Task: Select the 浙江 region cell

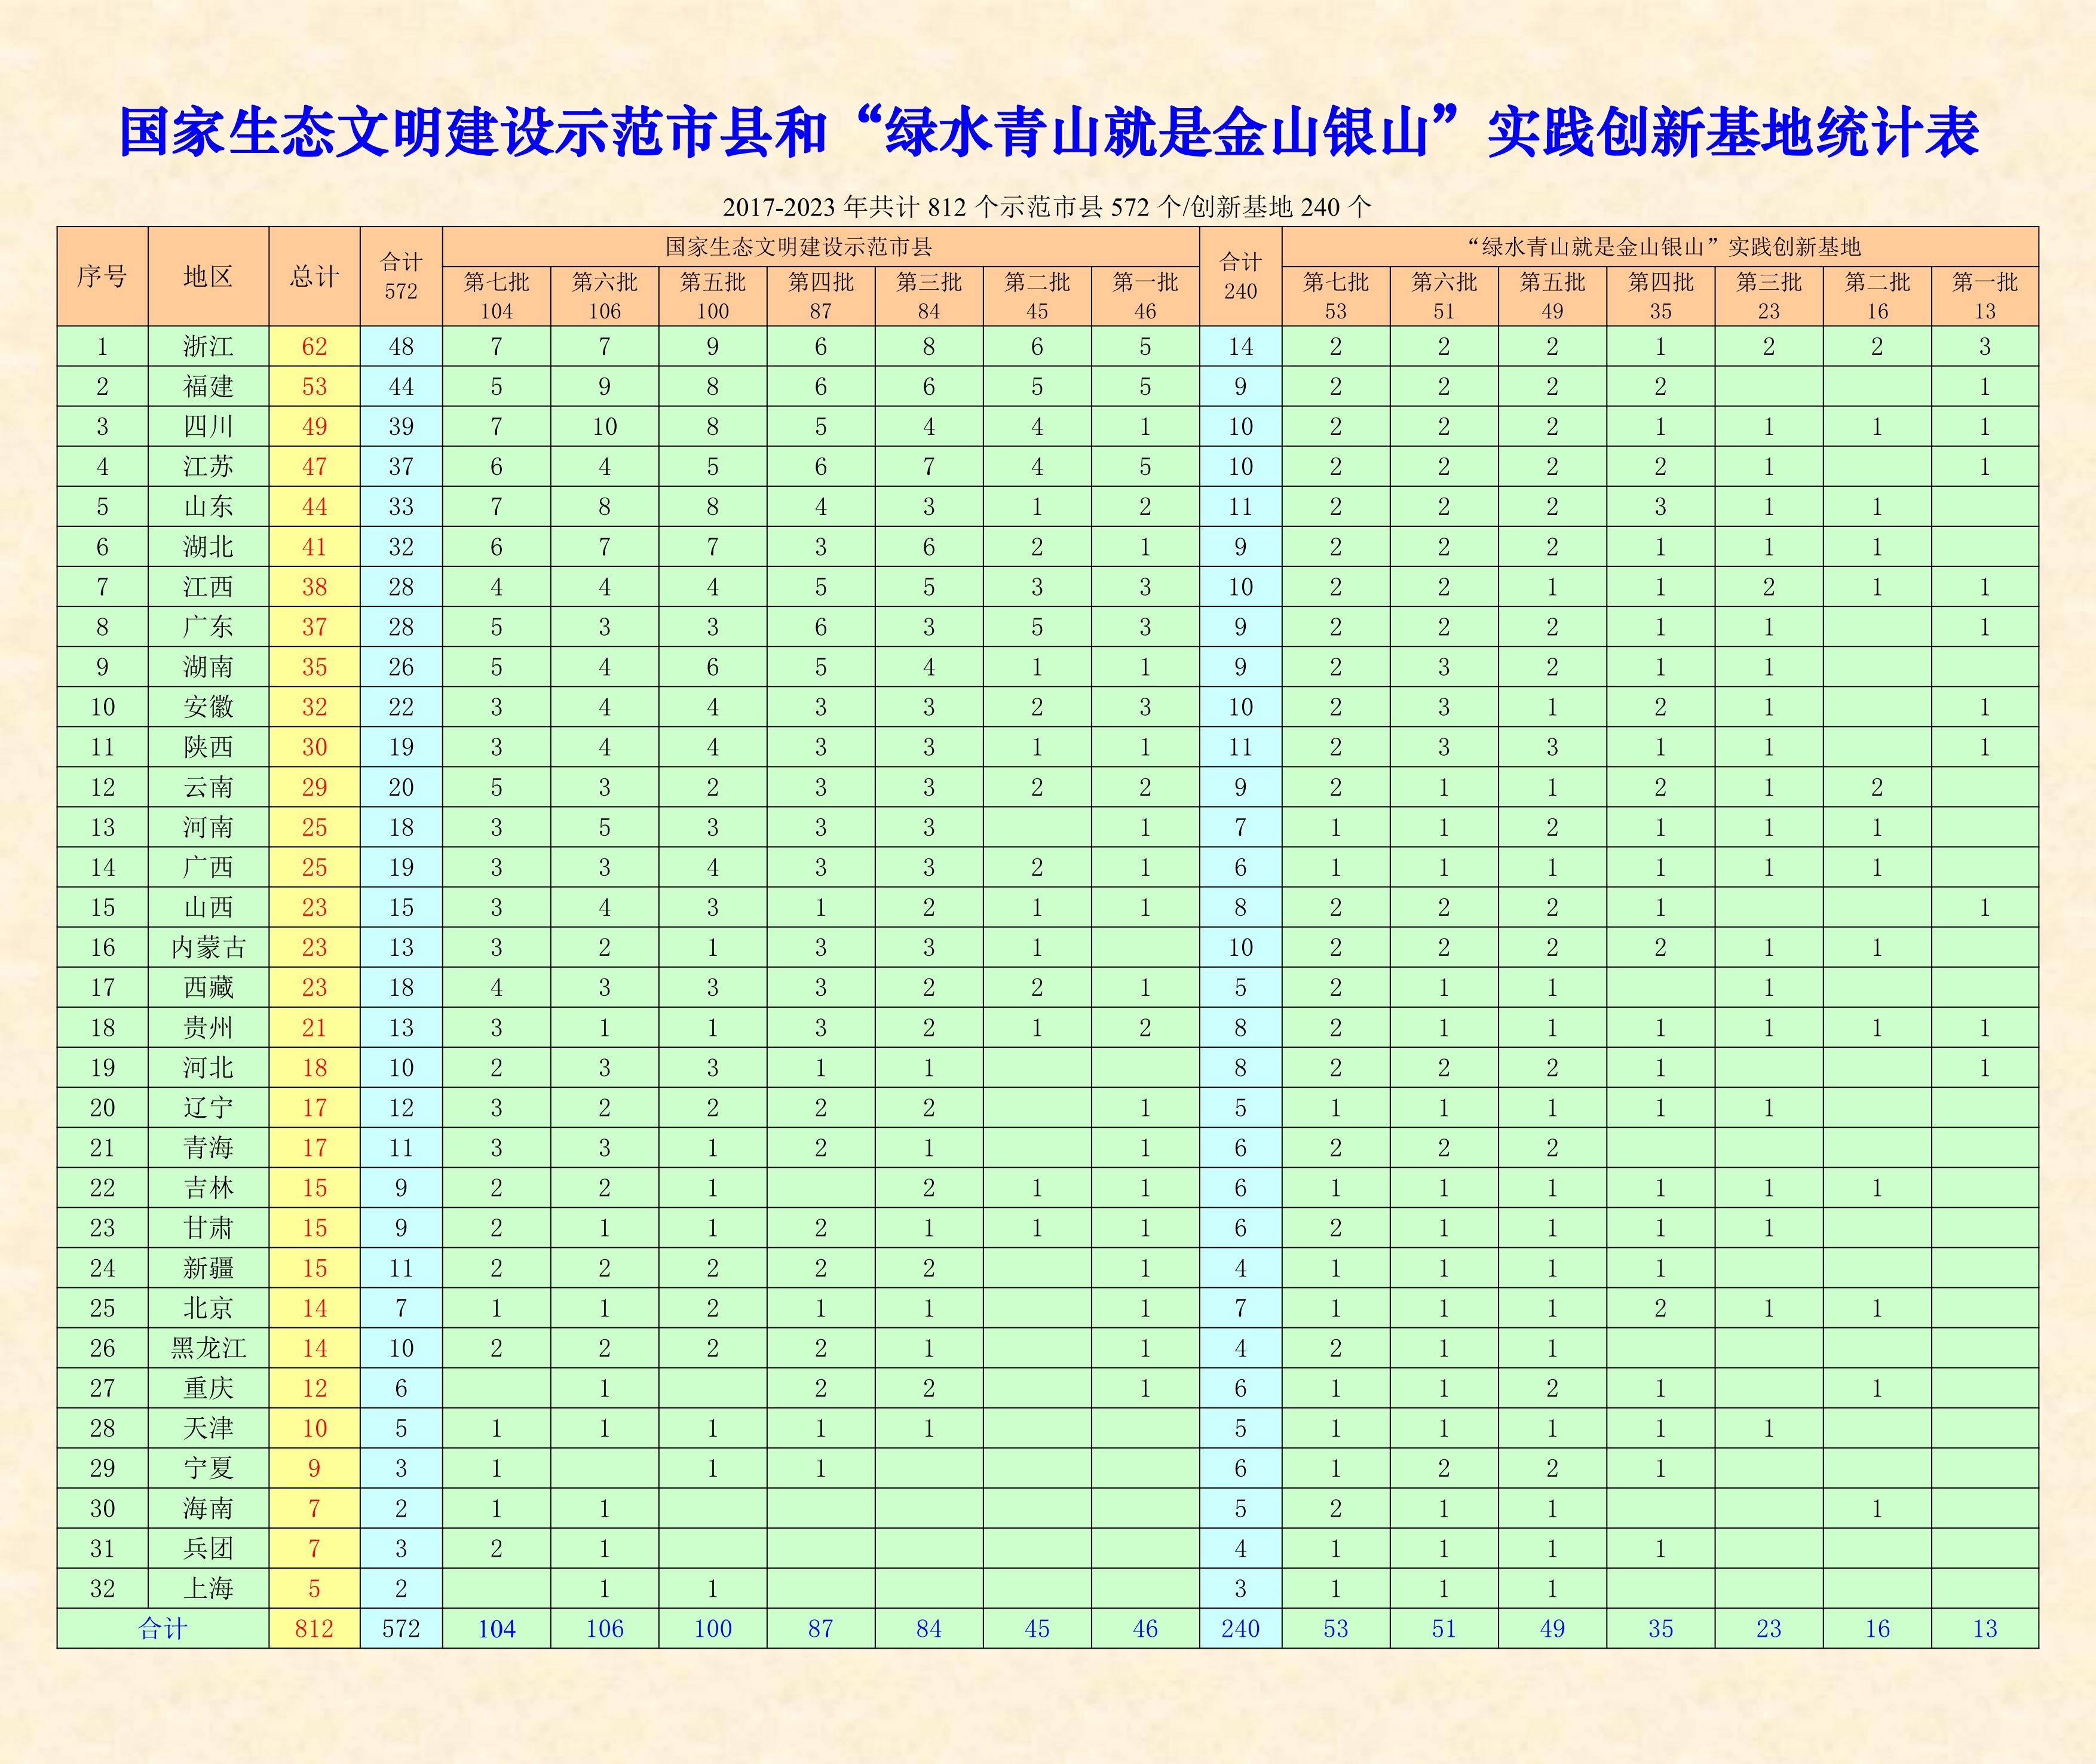Action: tap(208, 346)
